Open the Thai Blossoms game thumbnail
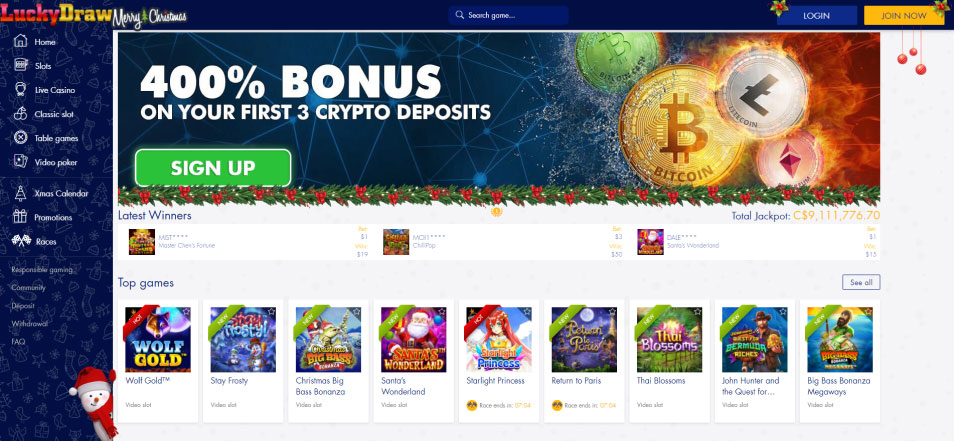The height and width of the screenshot is (441, 954). 669,339
